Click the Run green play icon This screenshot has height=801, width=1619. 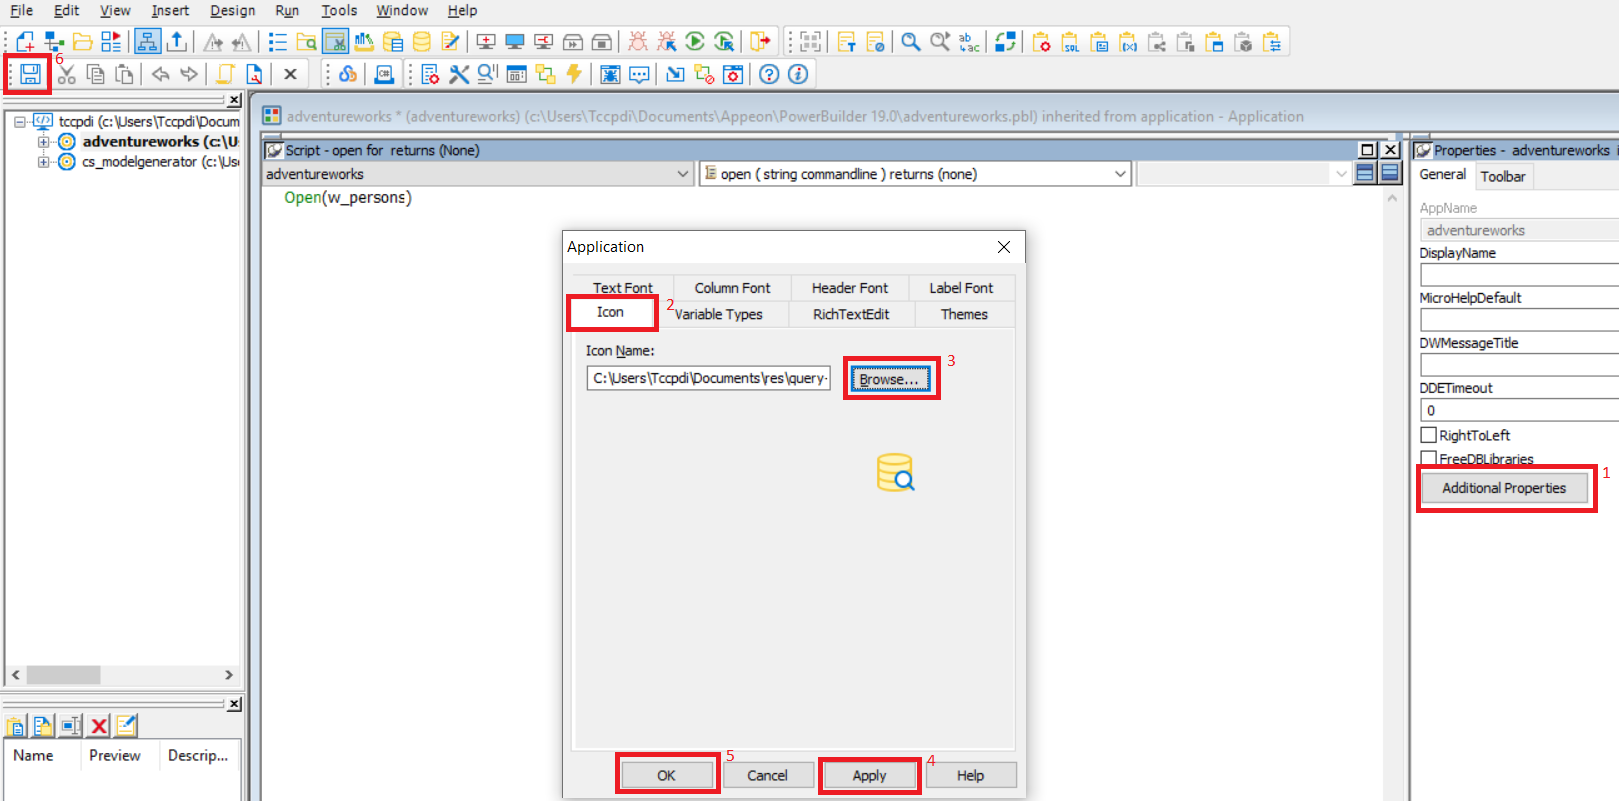695,42
